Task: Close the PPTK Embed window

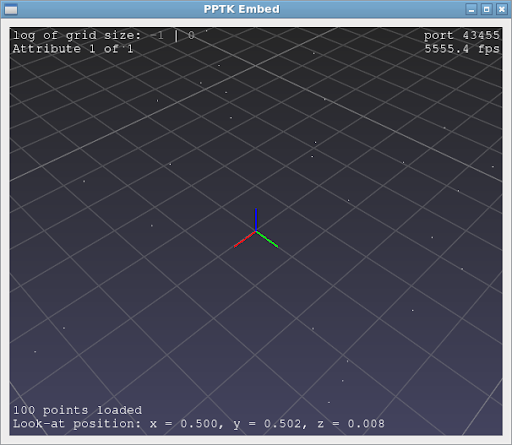Action: click(502, 9)
